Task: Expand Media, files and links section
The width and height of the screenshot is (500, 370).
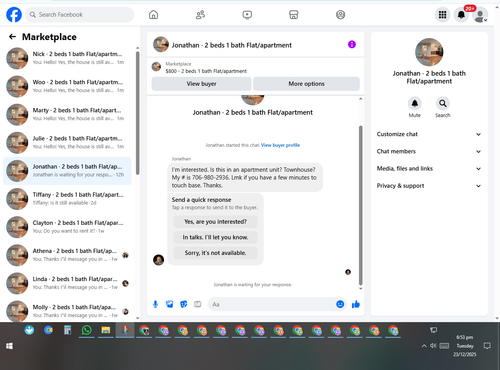Action: click(429, 169)
